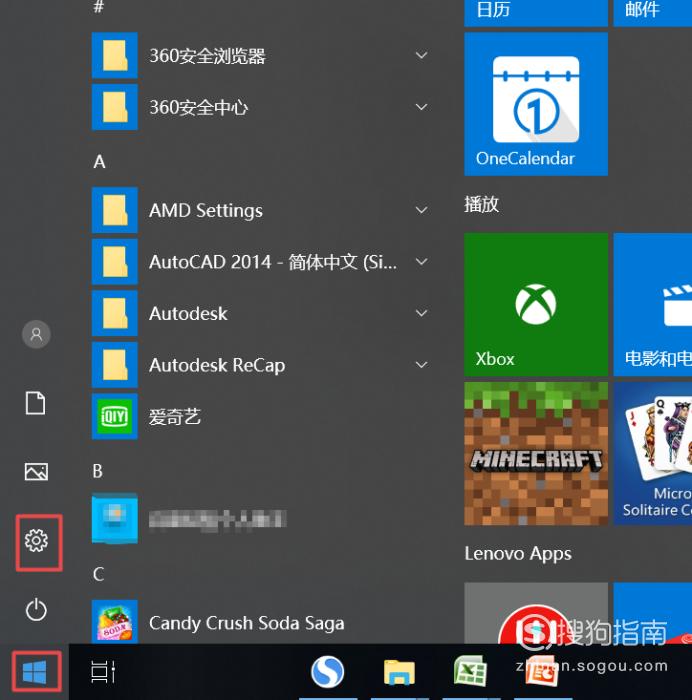Open the Xbox tile
692x700 pixels.
tap(536, 304)
